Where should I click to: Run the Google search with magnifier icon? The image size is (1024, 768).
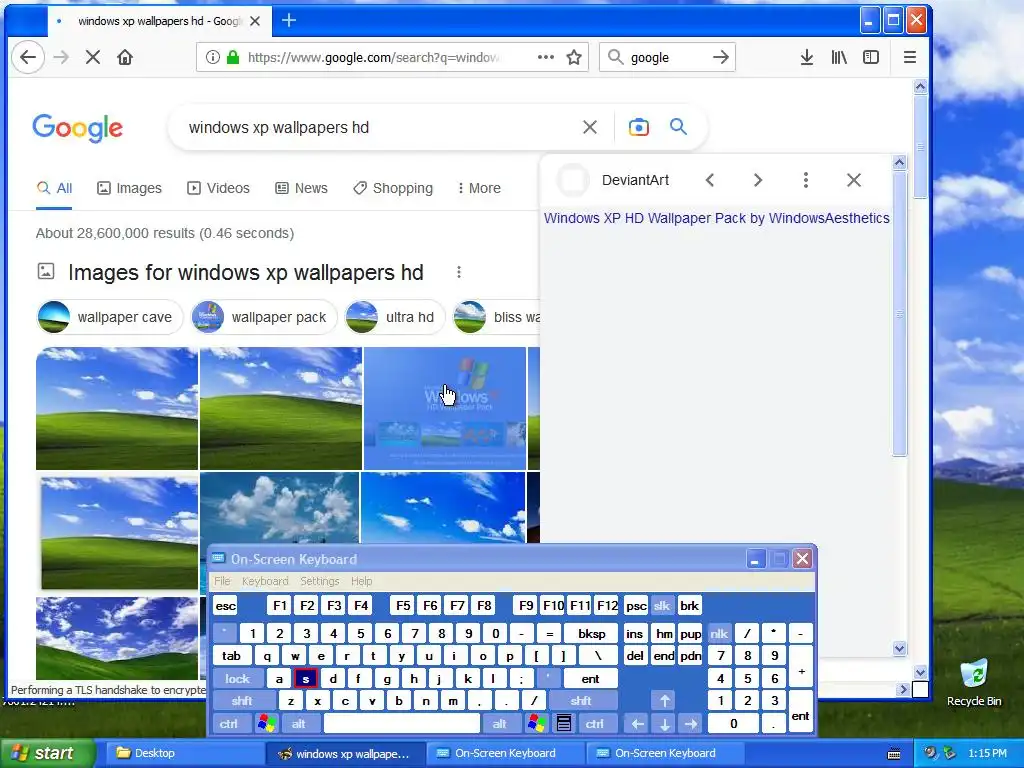(679, 127)
